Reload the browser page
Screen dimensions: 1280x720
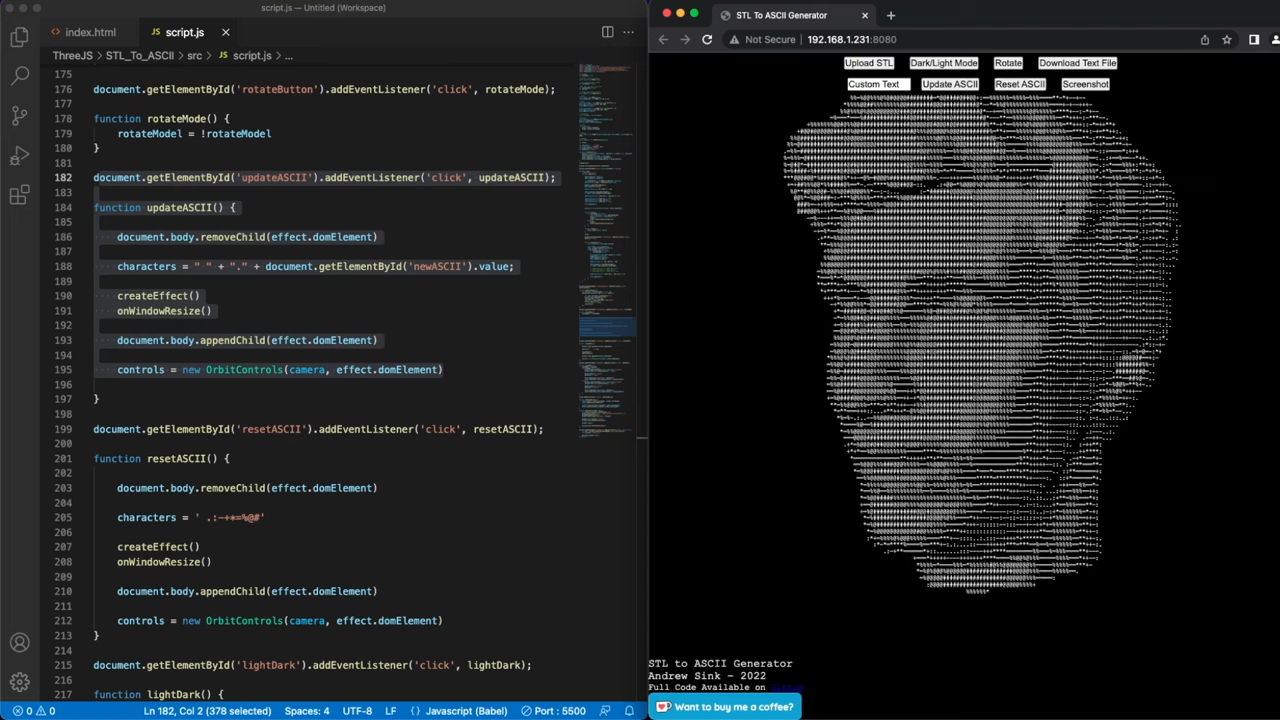point(707,40)
